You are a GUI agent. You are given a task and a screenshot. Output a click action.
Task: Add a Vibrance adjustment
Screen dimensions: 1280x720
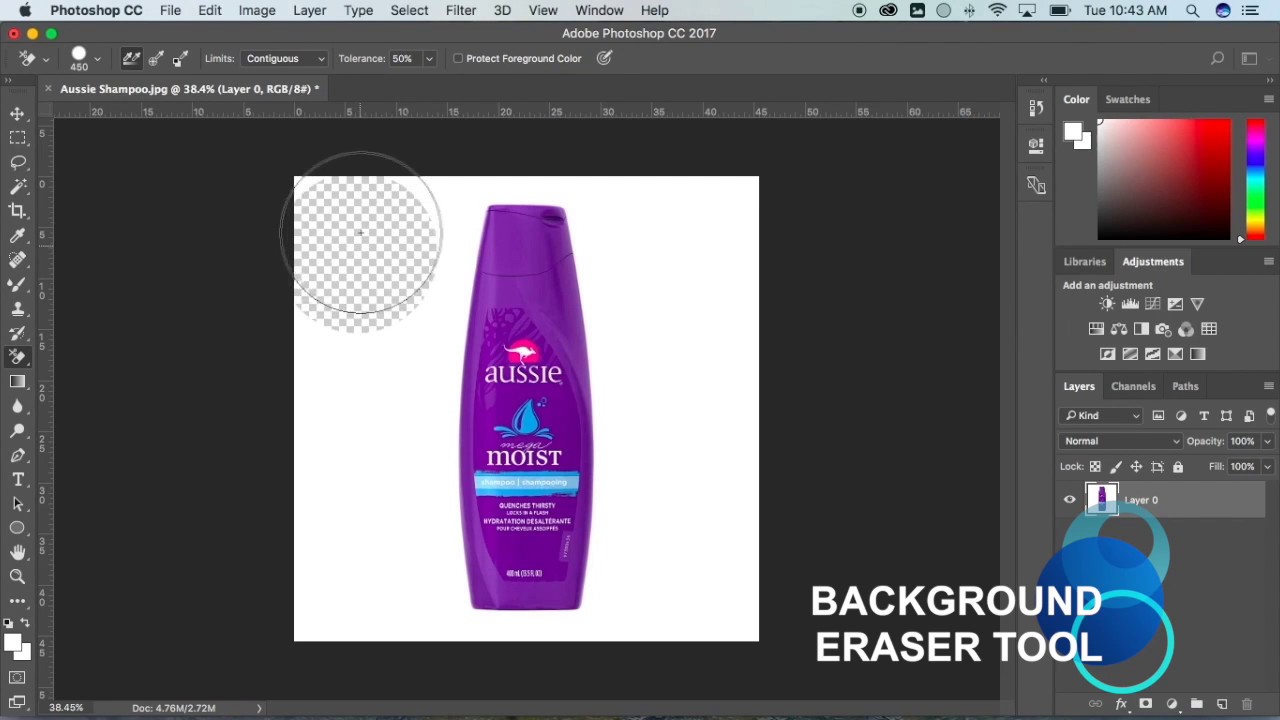1197,304
